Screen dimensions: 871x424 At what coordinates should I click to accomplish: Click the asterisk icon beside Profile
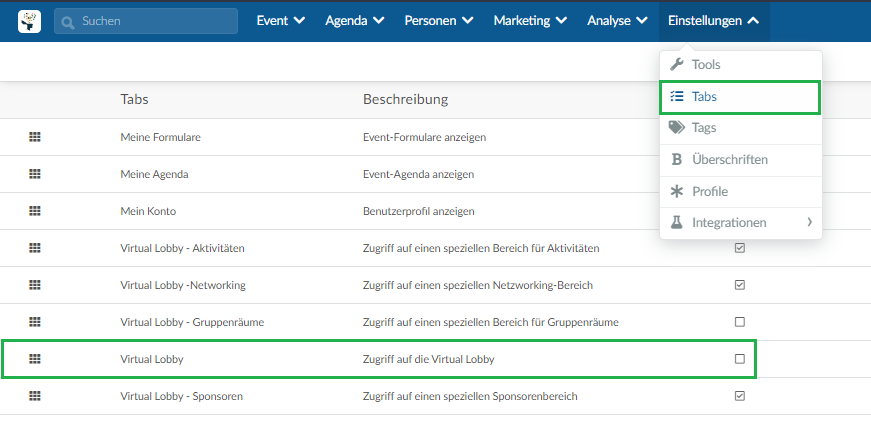[x=677, y=192]
